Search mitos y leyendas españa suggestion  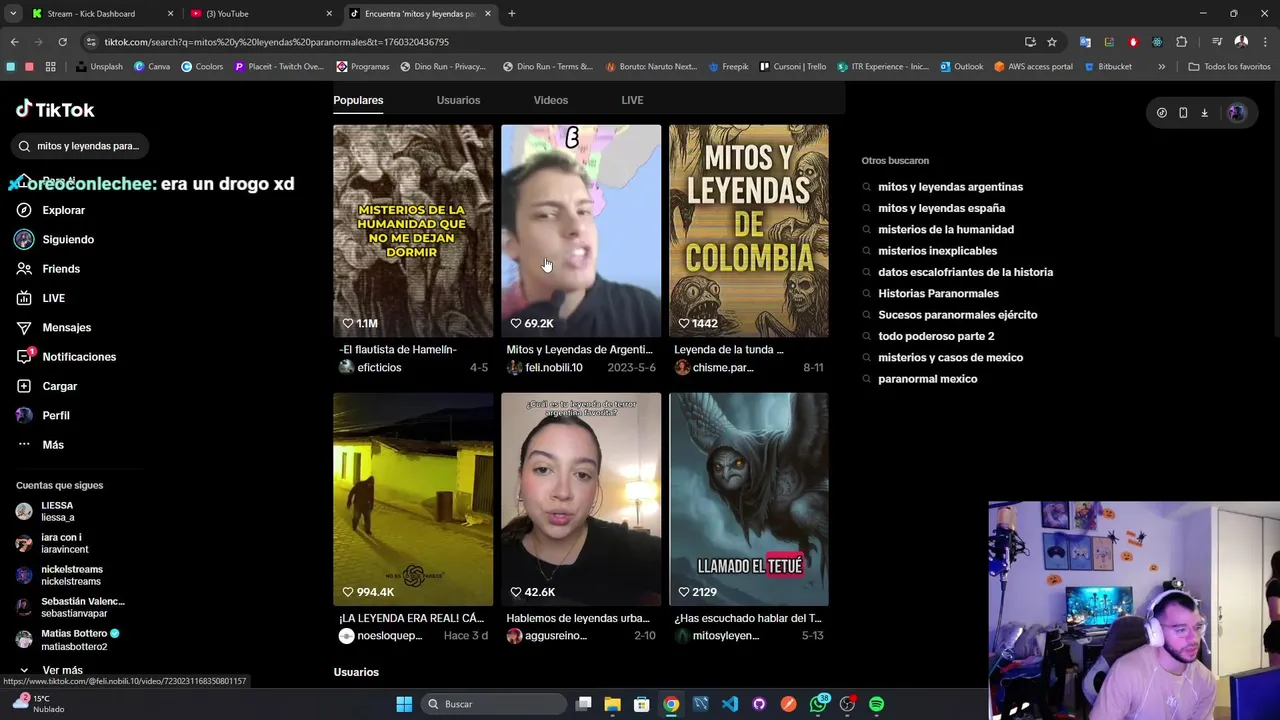click(x=941, y=208)
